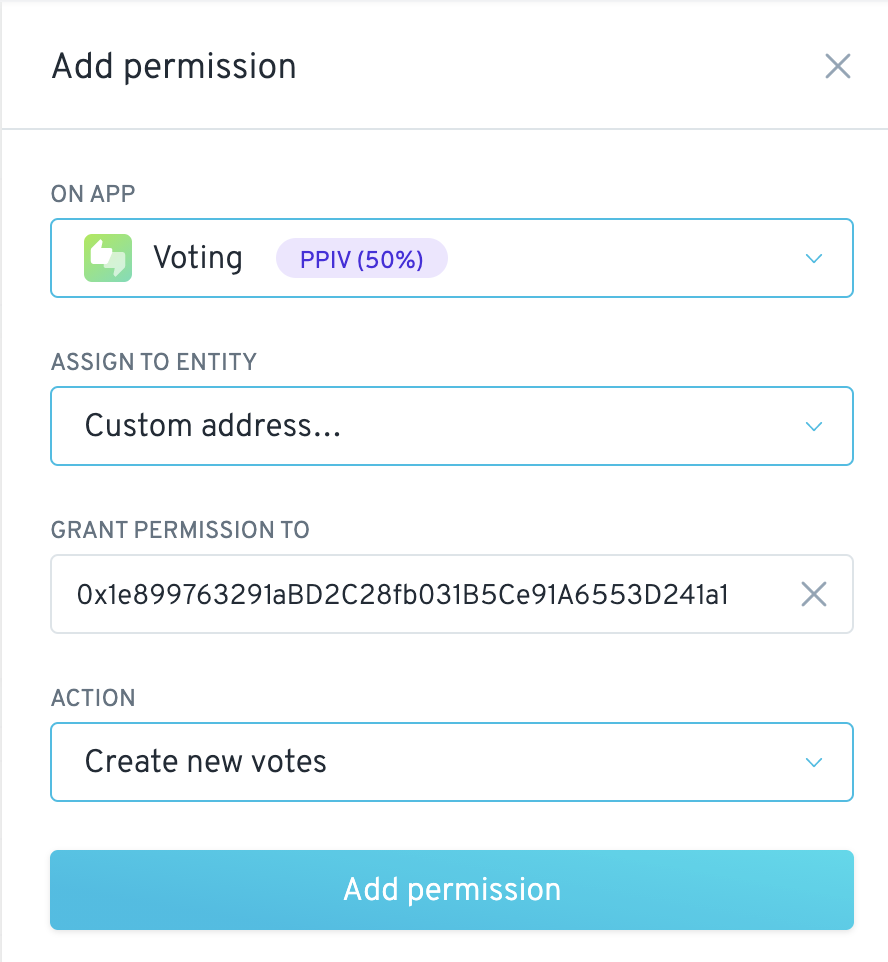This screenshot has height=962, width=888.
Task: Click the green Voting app icon
Action: [108, 258]
